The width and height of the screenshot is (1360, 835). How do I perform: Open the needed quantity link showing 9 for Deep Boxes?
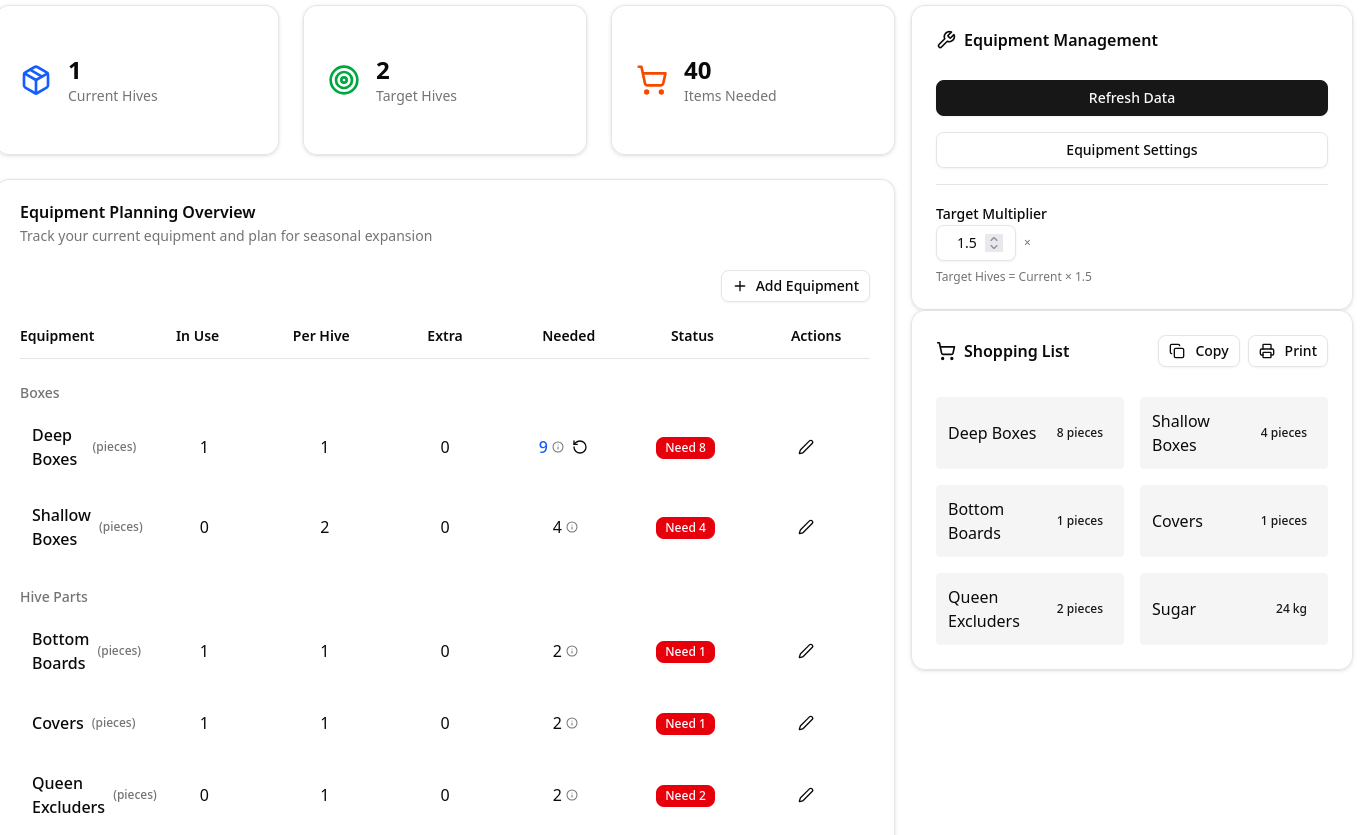[x=543, y=447]
